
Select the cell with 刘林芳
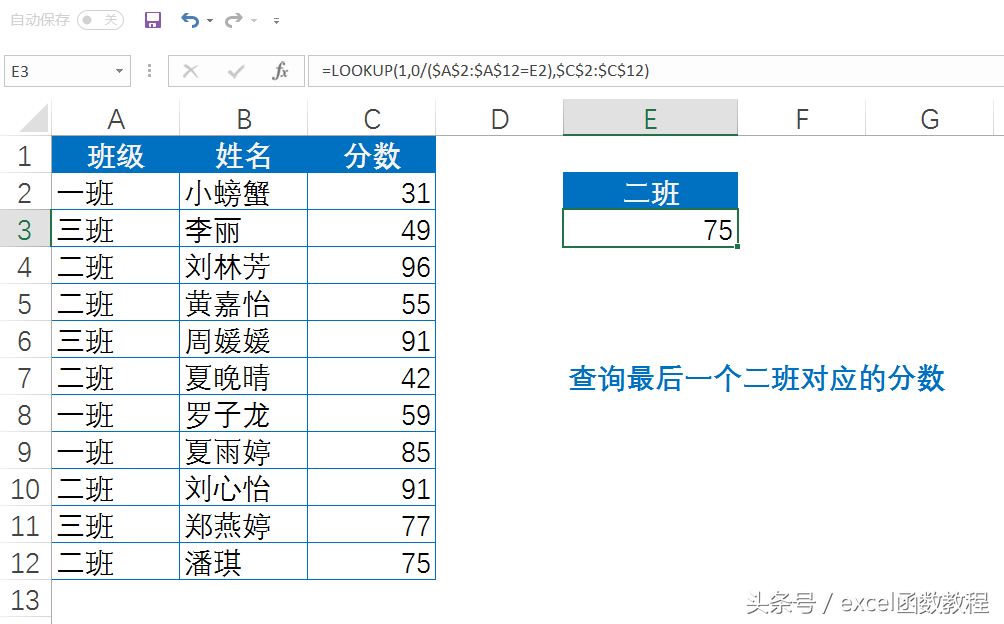[x=244, y=266]
